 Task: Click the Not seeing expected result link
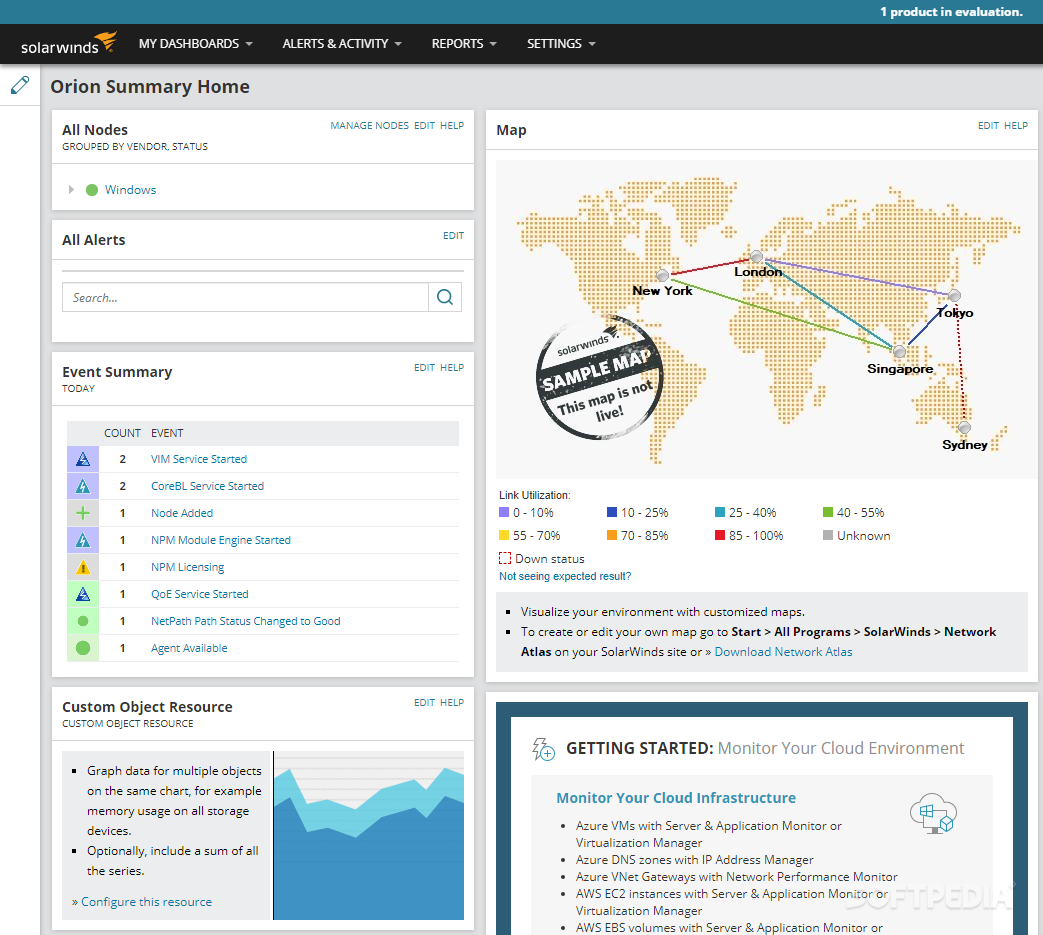(565, 577)
